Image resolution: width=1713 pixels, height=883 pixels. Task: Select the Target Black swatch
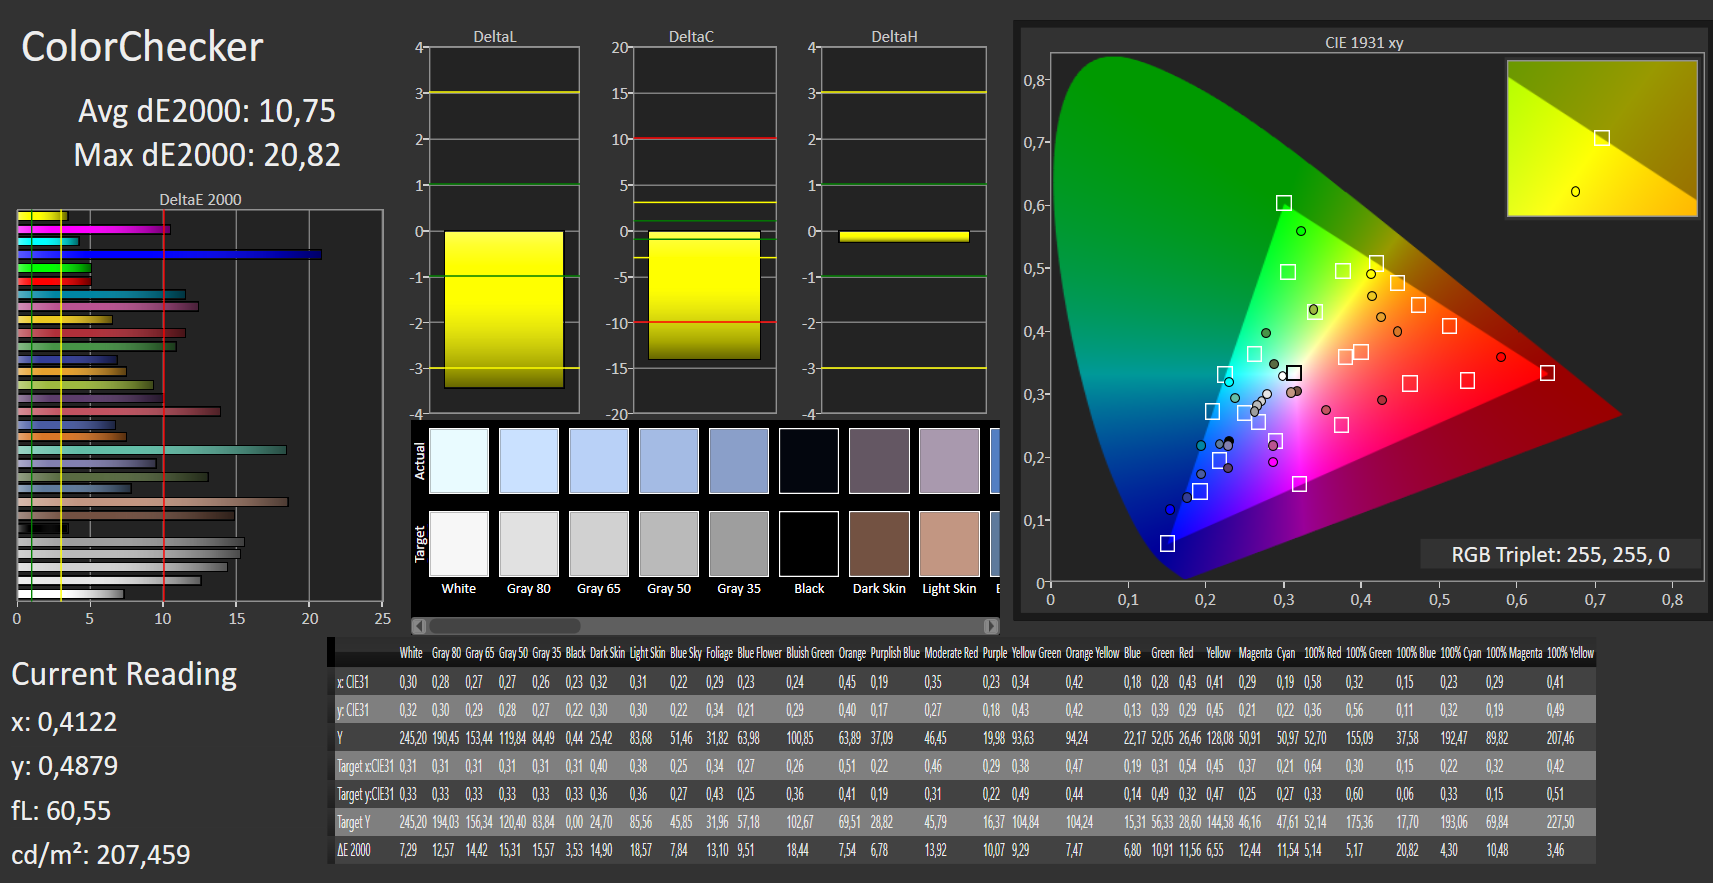click(x=809, y=544)
